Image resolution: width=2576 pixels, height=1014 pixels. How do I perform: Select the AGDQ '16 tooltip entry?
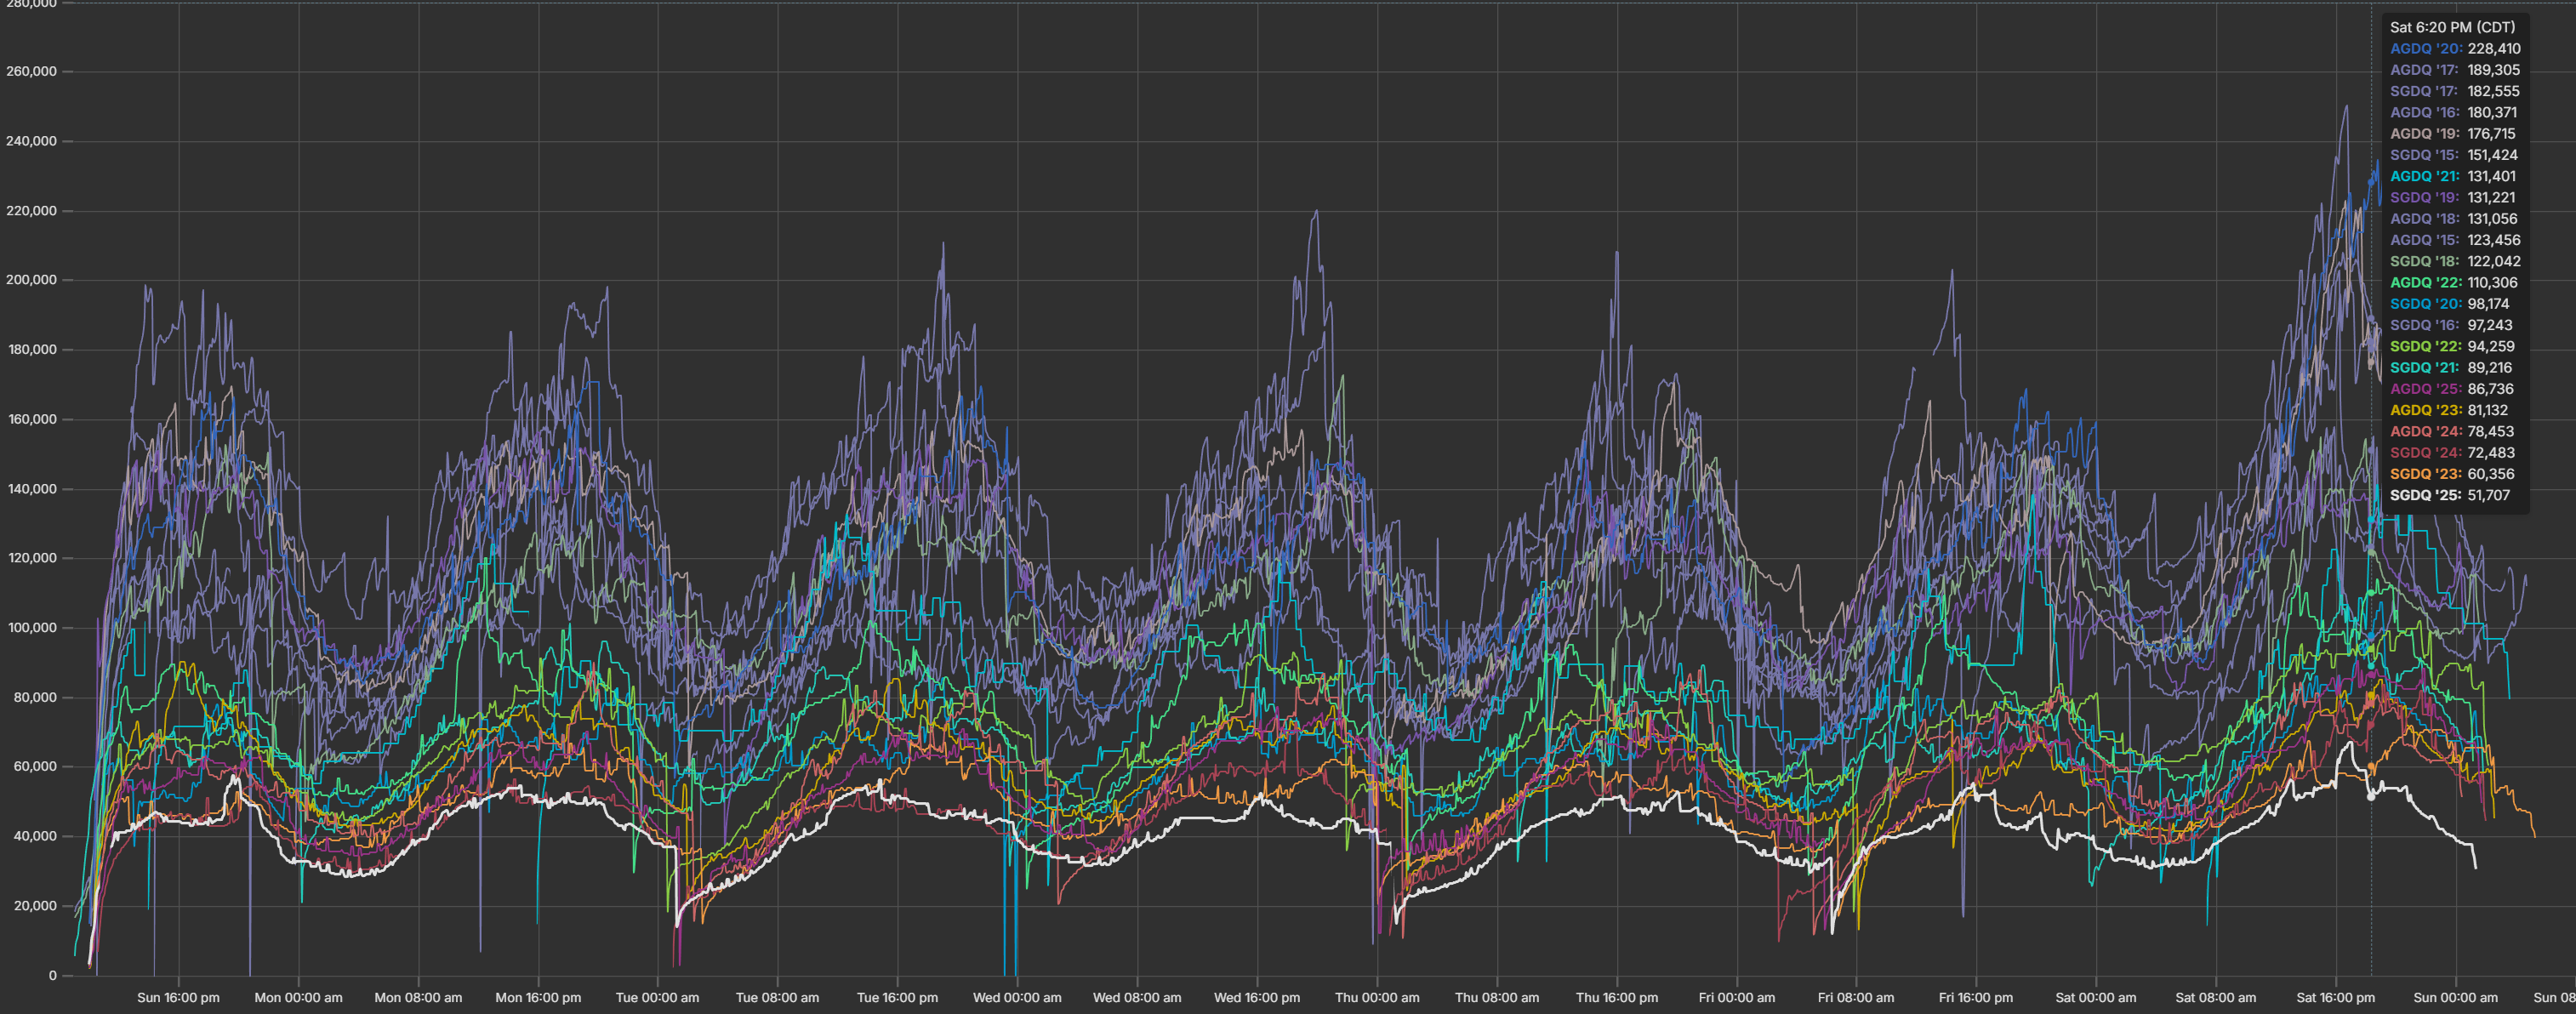point(2454,113)
